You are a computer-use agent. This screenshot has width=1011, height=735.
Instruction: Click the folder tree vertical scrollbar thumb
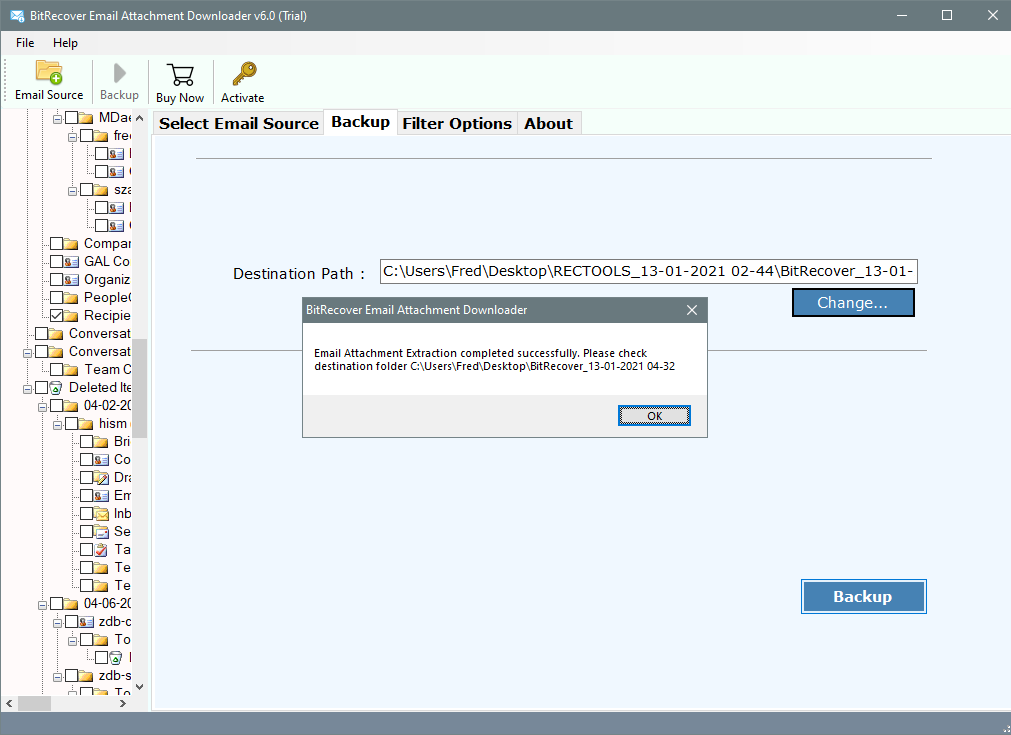pos(140,388)
